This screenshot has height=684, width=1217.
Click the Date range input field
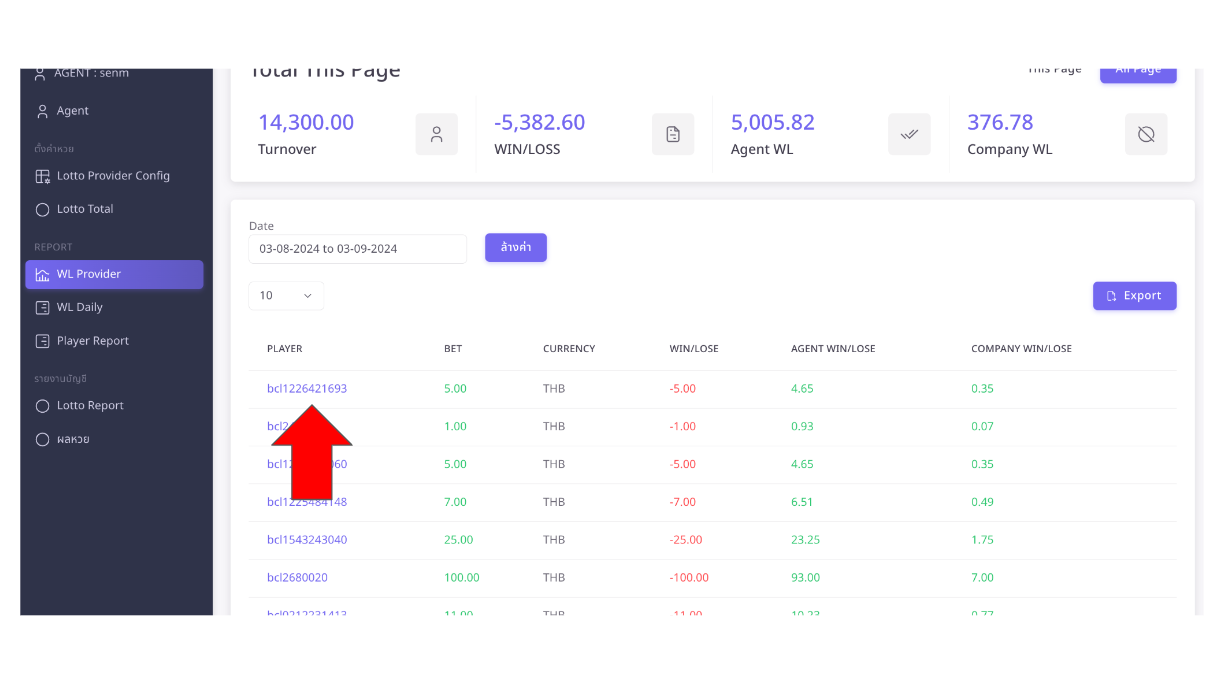tap(357, 249)
